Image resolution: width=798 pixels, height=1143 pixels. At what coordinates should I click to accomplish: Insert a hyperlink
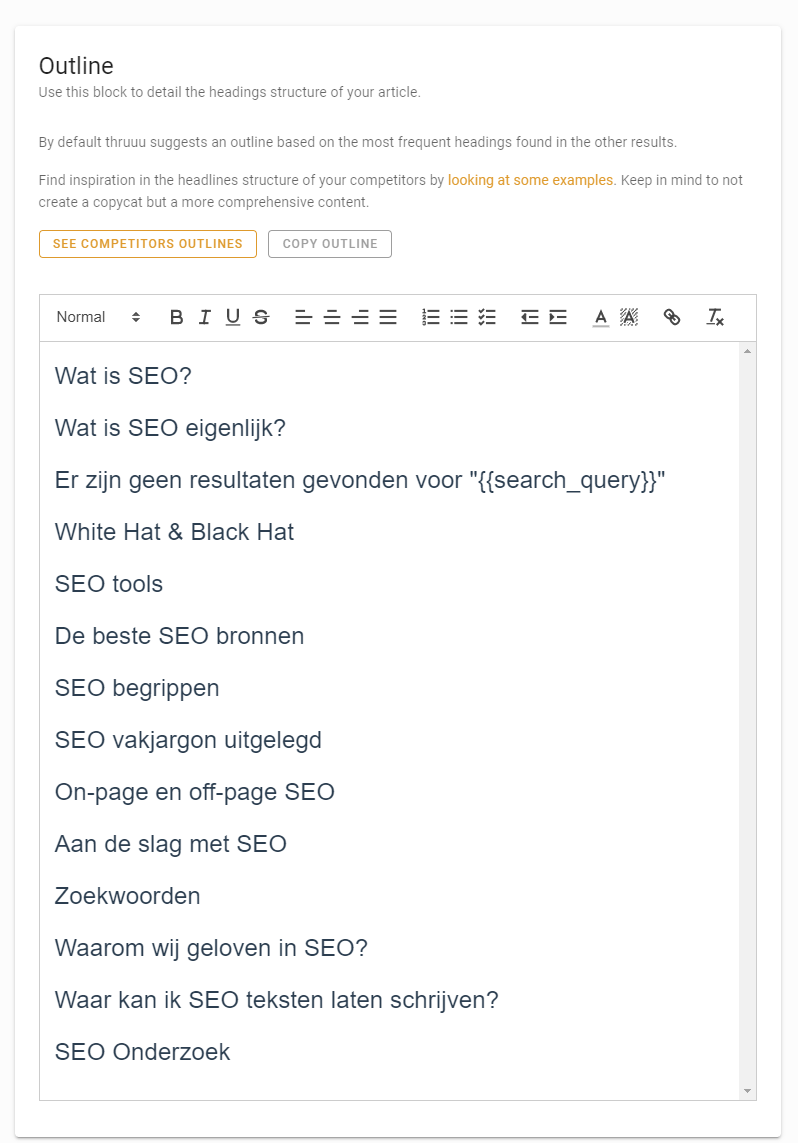pyautogui.click(x=672, y=317)
